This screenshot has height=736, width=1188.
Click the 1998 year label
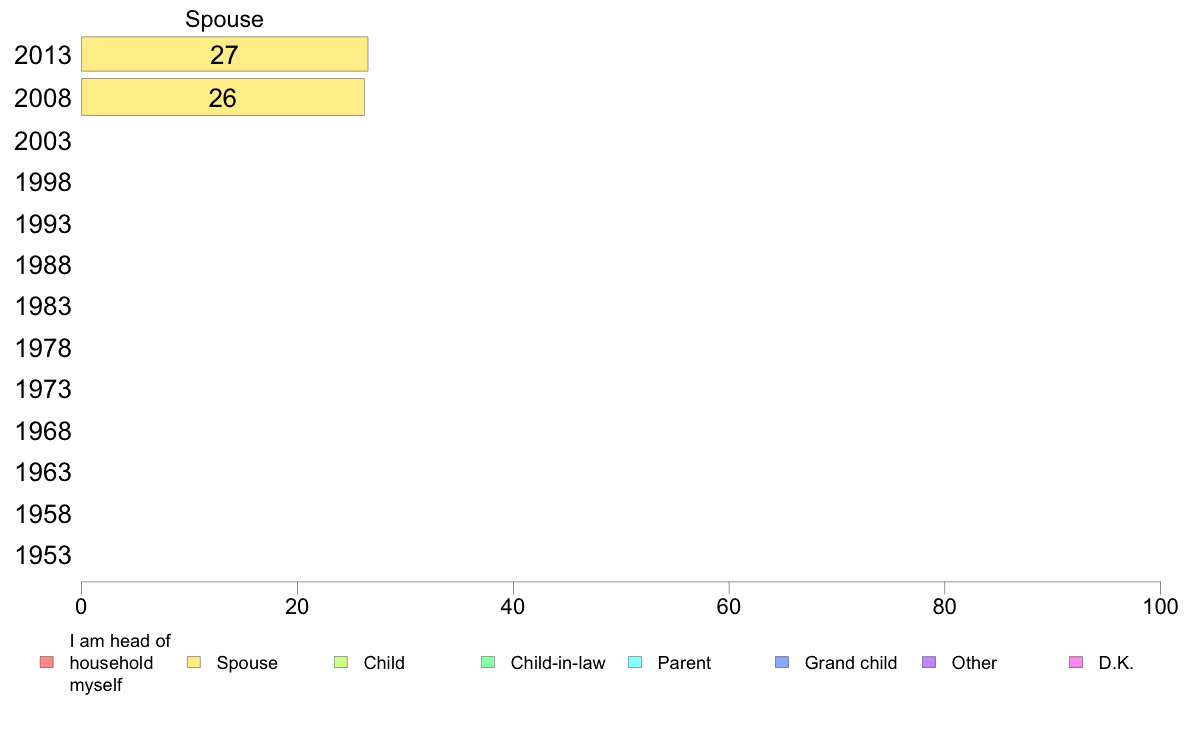[43, 183]
